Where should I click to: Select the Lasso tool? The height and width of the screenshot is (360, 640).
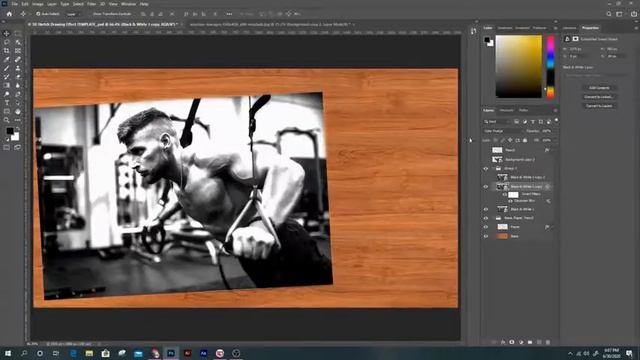click(7, 42)
